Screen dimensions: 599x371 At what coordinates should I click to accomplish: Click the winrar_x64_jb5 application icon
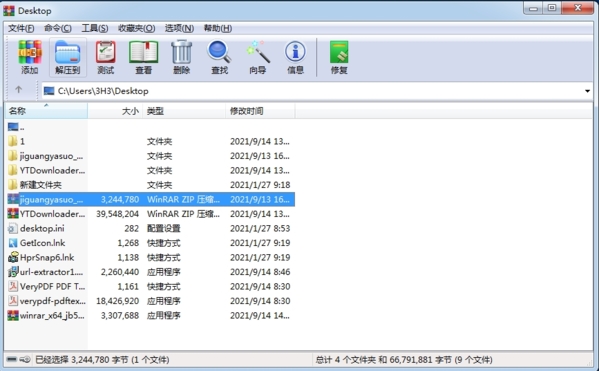[x=13, y=316]
